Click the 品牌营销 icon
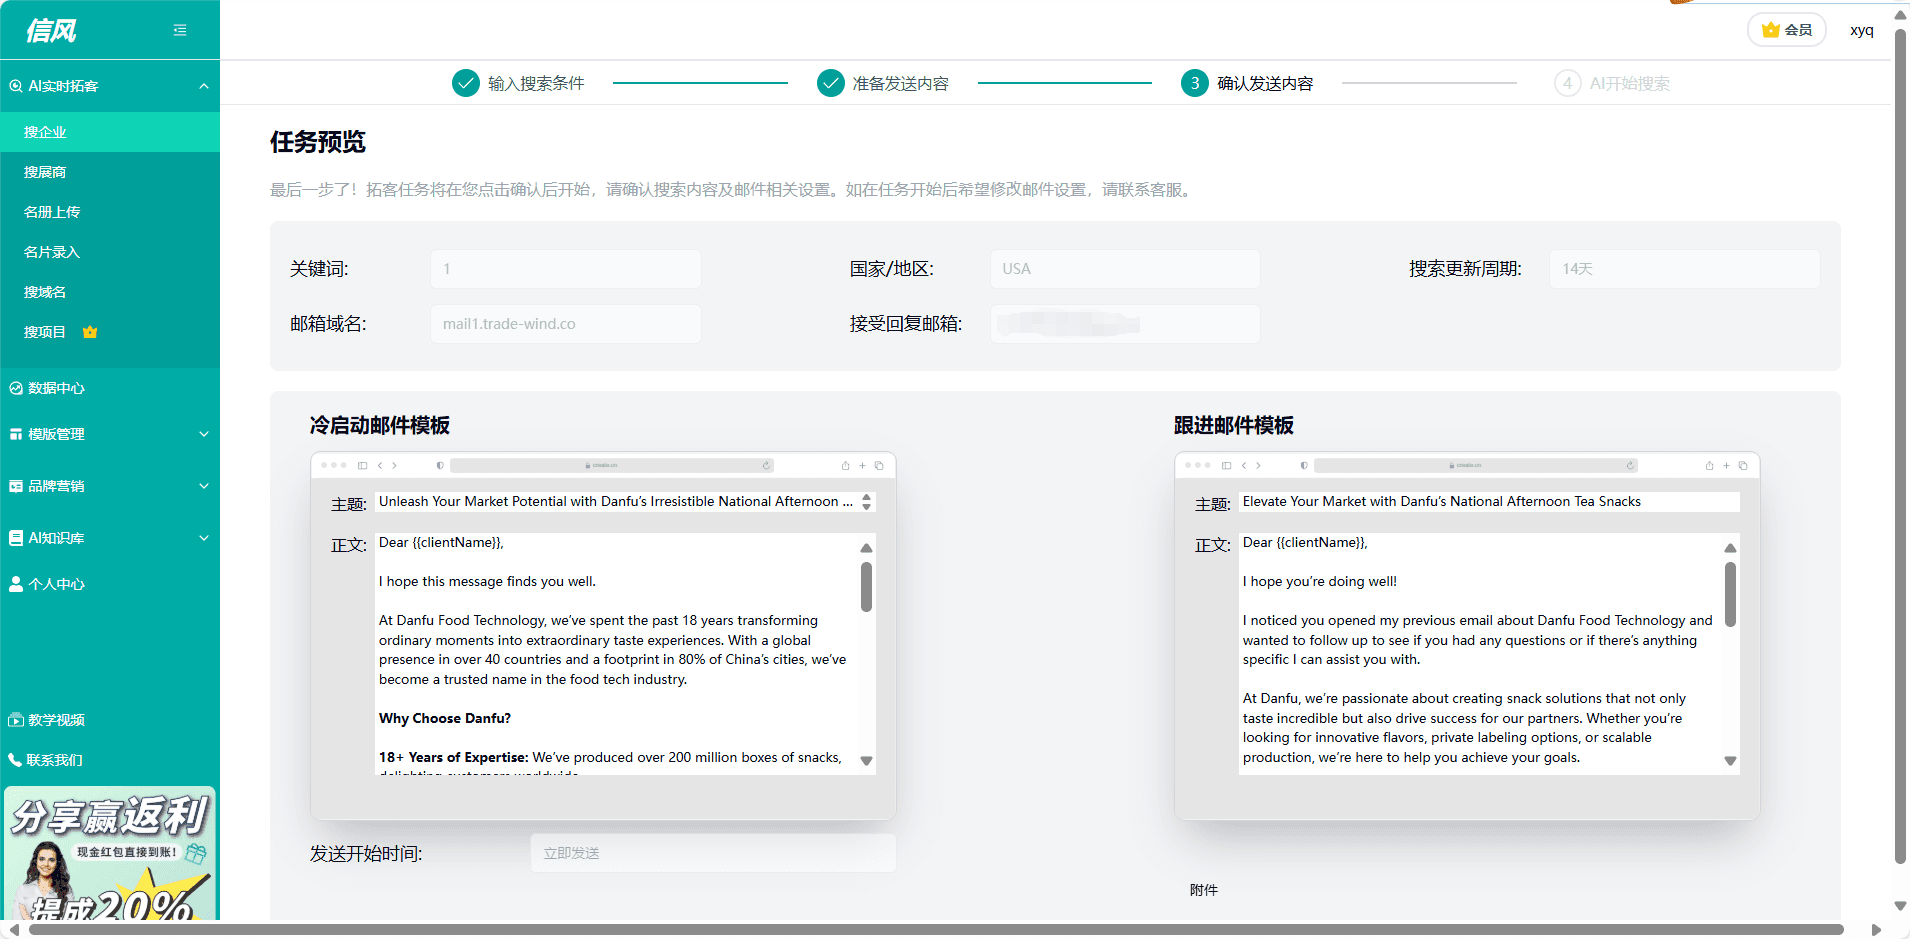Image resolution: width=1910 pixels, height=939 pixels. pos(16,486)
